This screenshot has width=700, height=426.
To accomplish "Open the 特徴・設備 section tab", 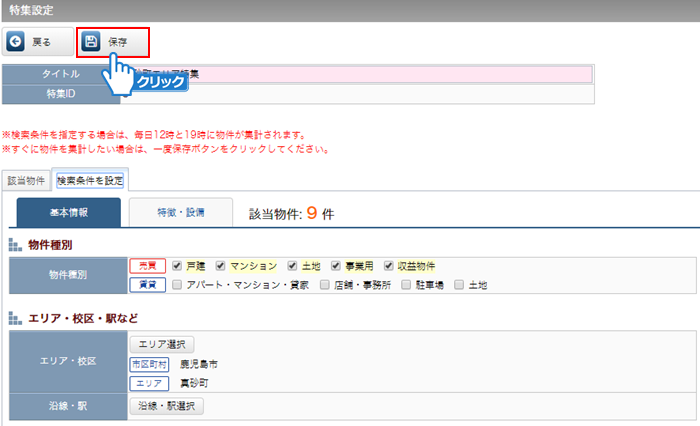I will pos(180,213).
